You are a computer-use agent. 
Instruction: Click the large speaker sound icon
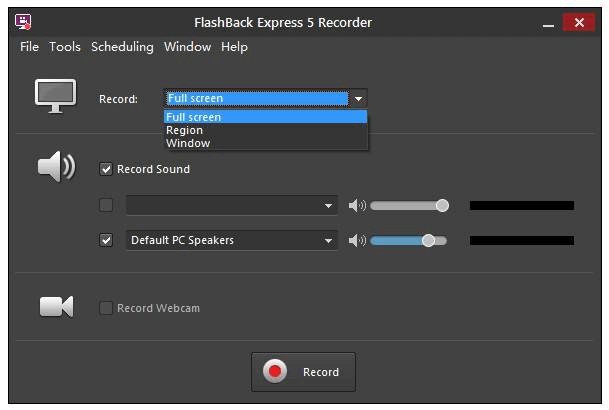click(x=57, y=167)
